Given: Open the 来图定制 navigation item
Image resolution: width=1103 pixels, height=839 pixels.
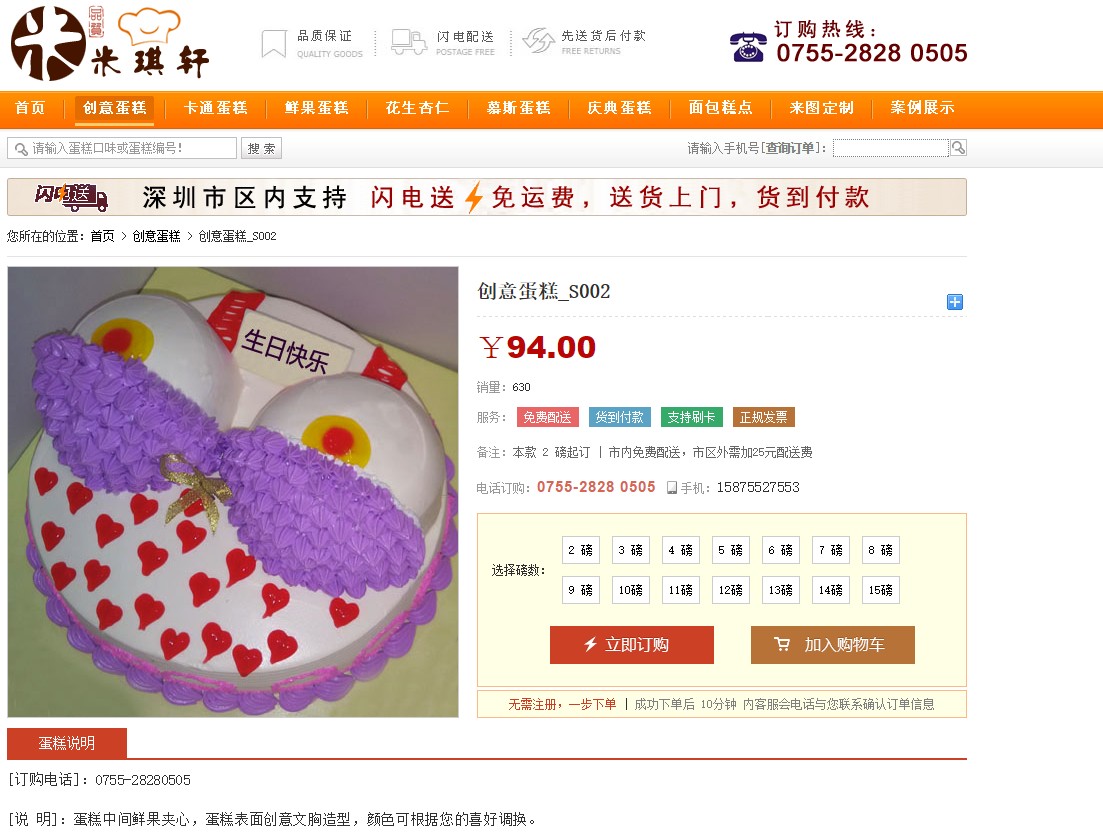Looking at the screenshot, I should [821, 108].
